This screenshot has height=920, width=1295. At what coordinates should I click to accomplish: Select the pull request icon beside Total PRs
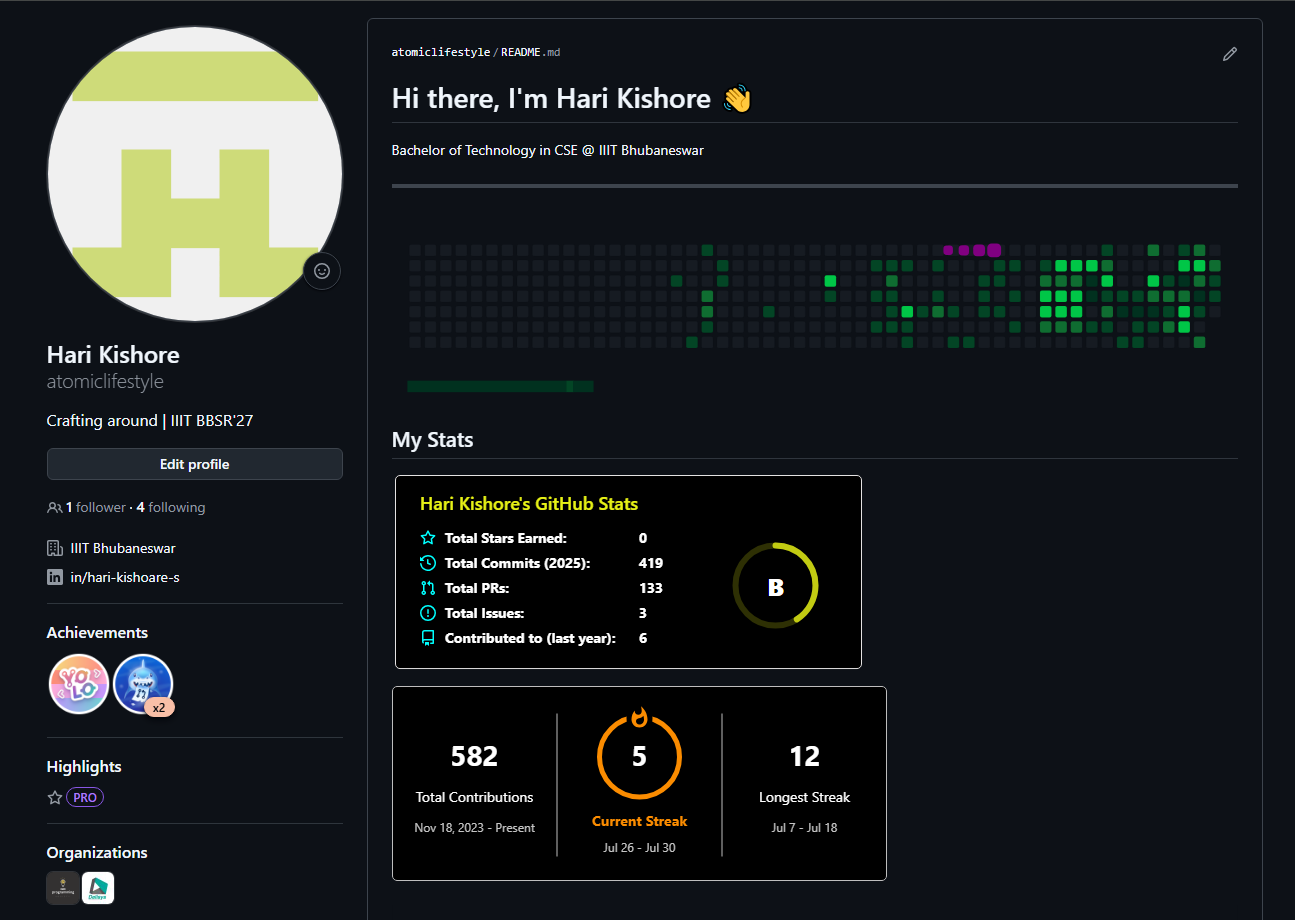tap(428, 587)
